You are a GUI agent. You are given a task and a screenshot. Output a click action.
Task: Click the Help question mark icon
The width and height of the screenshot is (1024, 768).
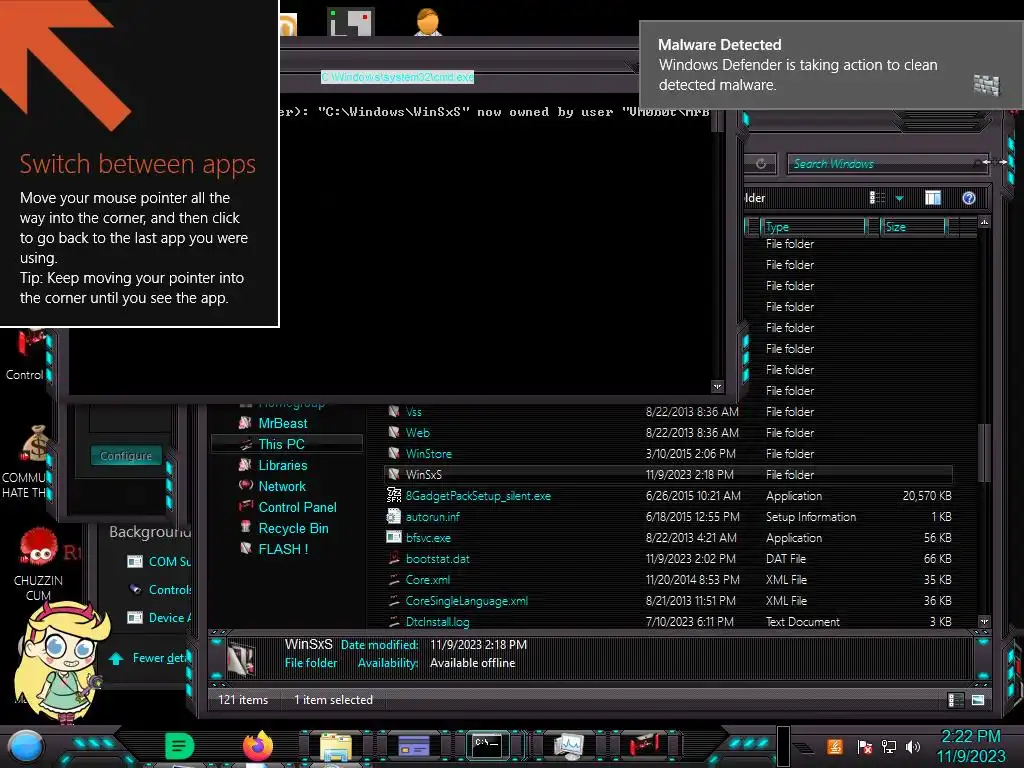pos(968,198)
